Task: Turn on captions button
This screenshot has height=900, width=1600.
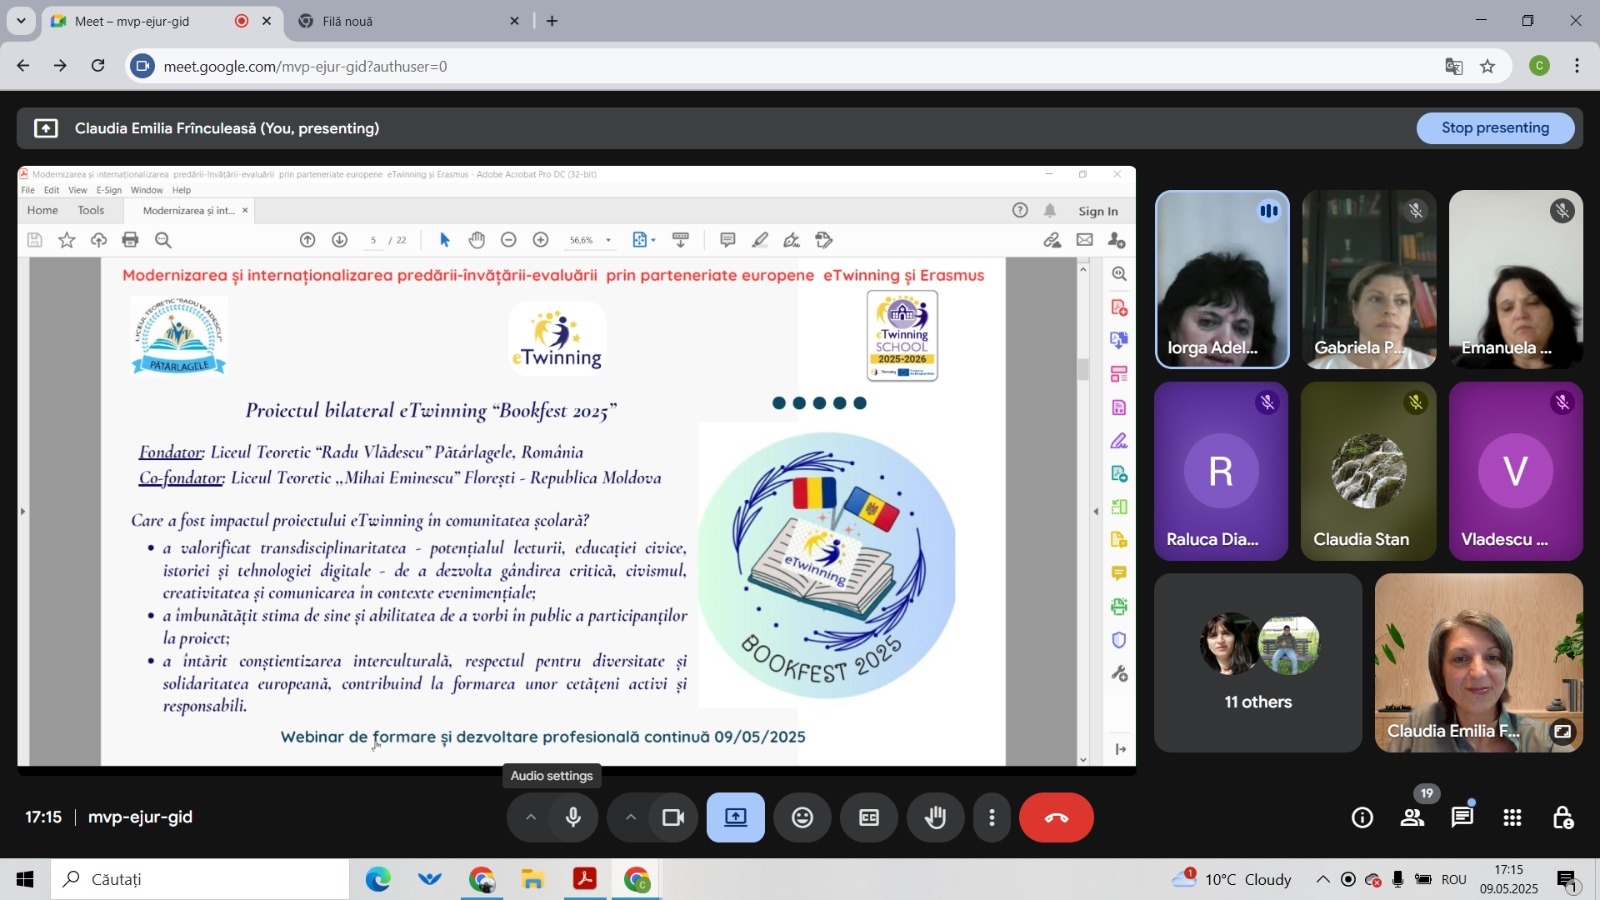Action: (869, 818)
